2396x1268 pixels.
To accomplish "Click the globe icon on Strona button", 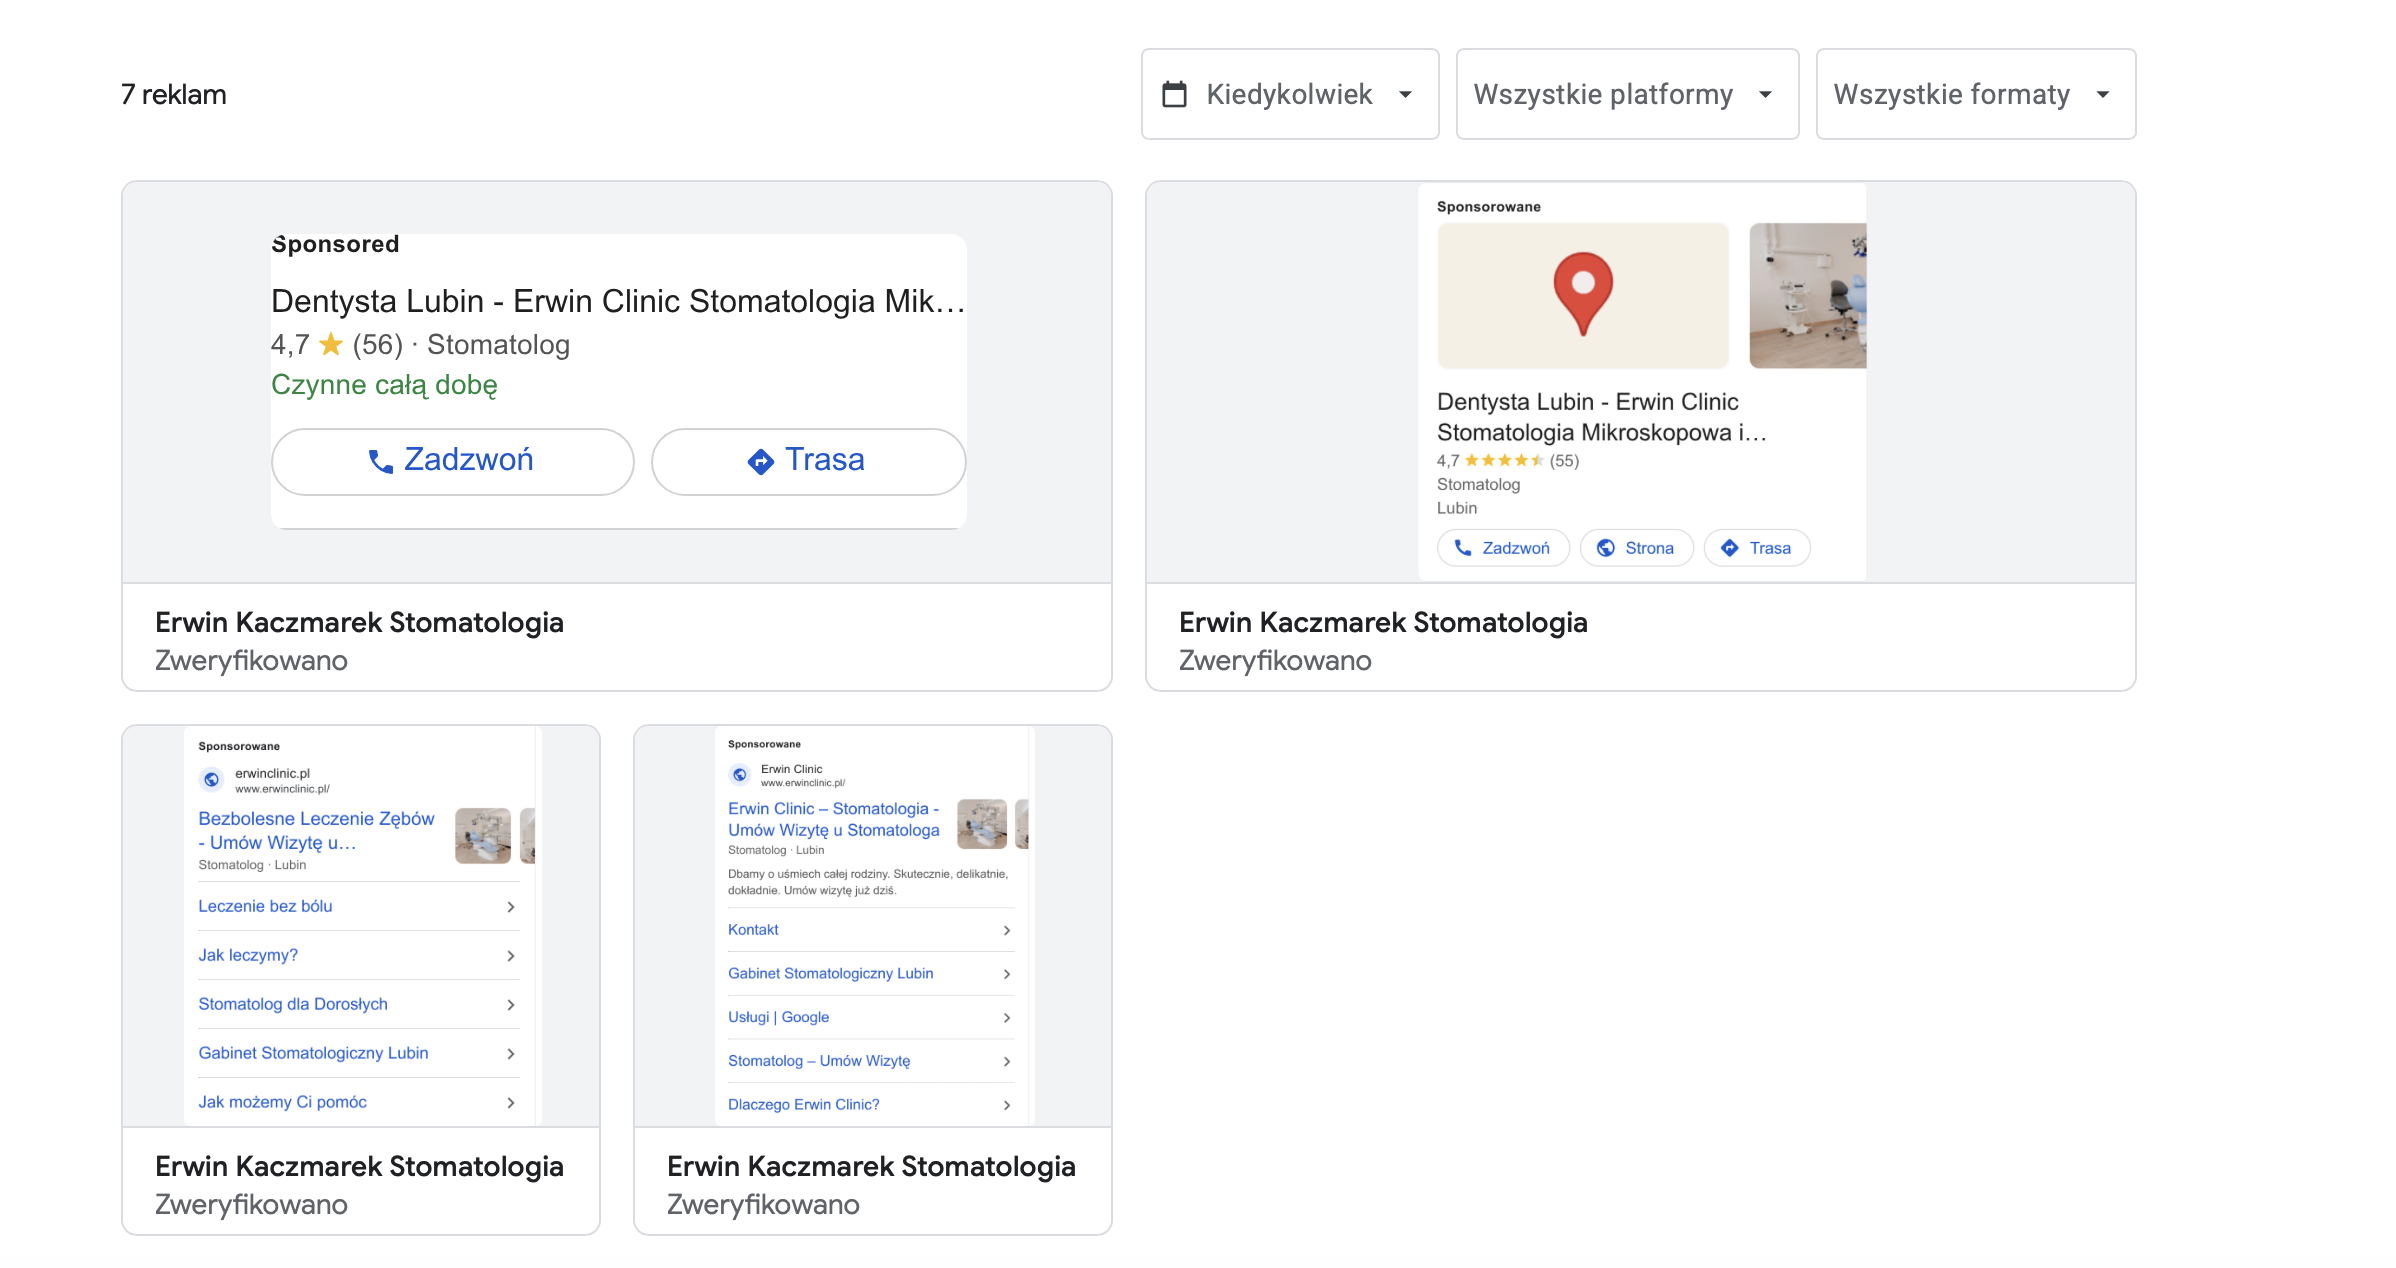I will (x=1607, y=548).
